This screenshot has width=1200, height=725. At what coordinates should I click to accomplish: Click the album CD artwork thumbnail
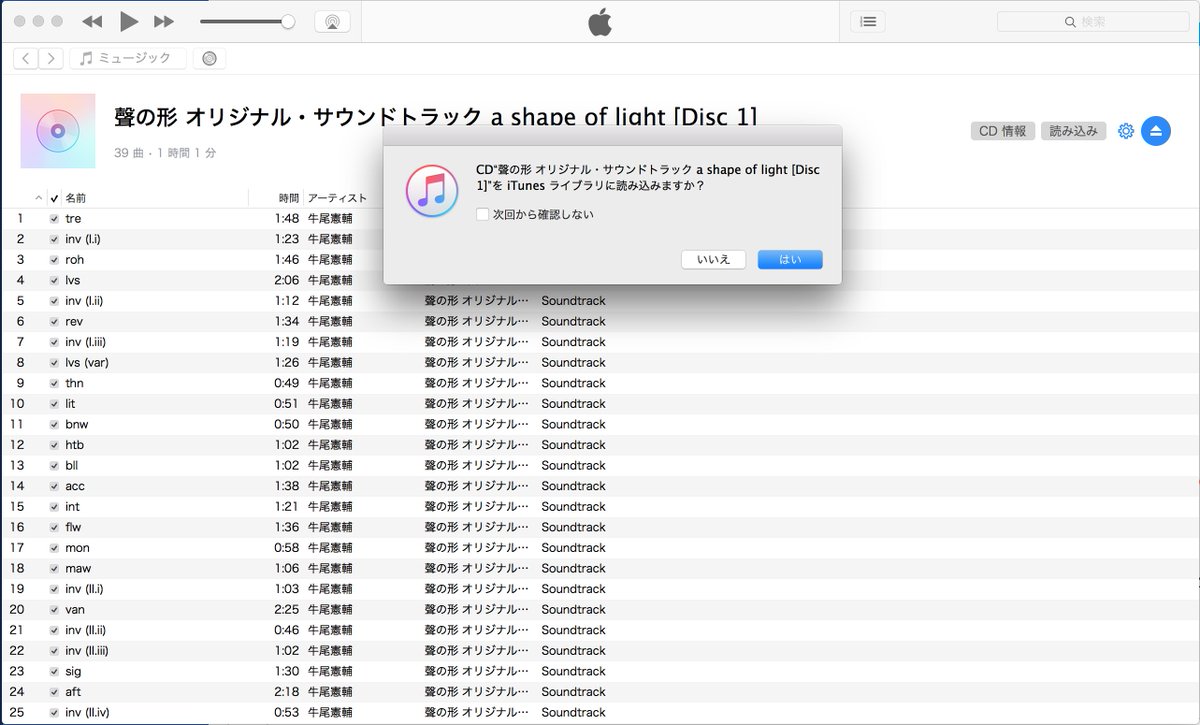pyautogui.click(x=58, y=131)
